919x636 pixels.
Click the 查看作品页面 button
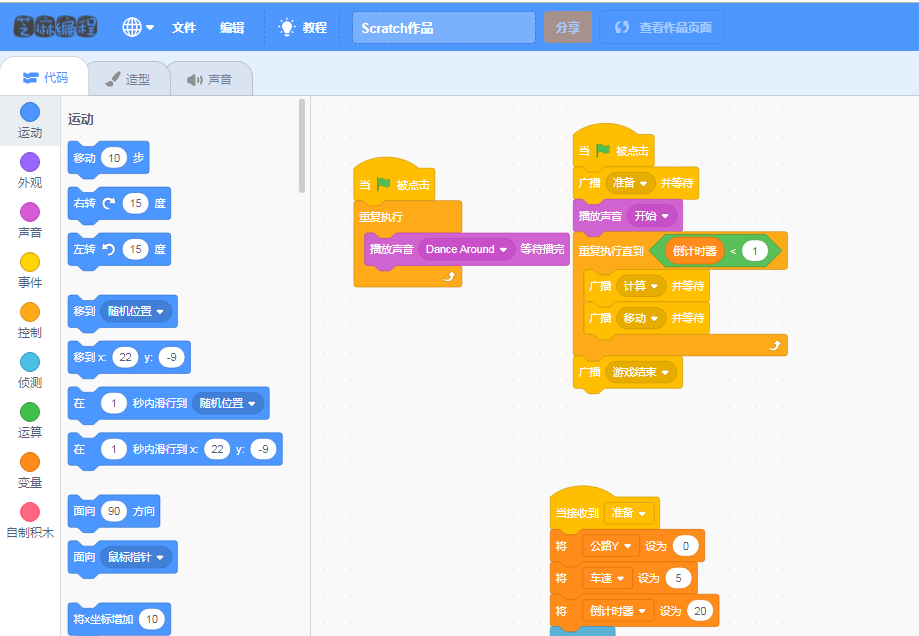662,28
